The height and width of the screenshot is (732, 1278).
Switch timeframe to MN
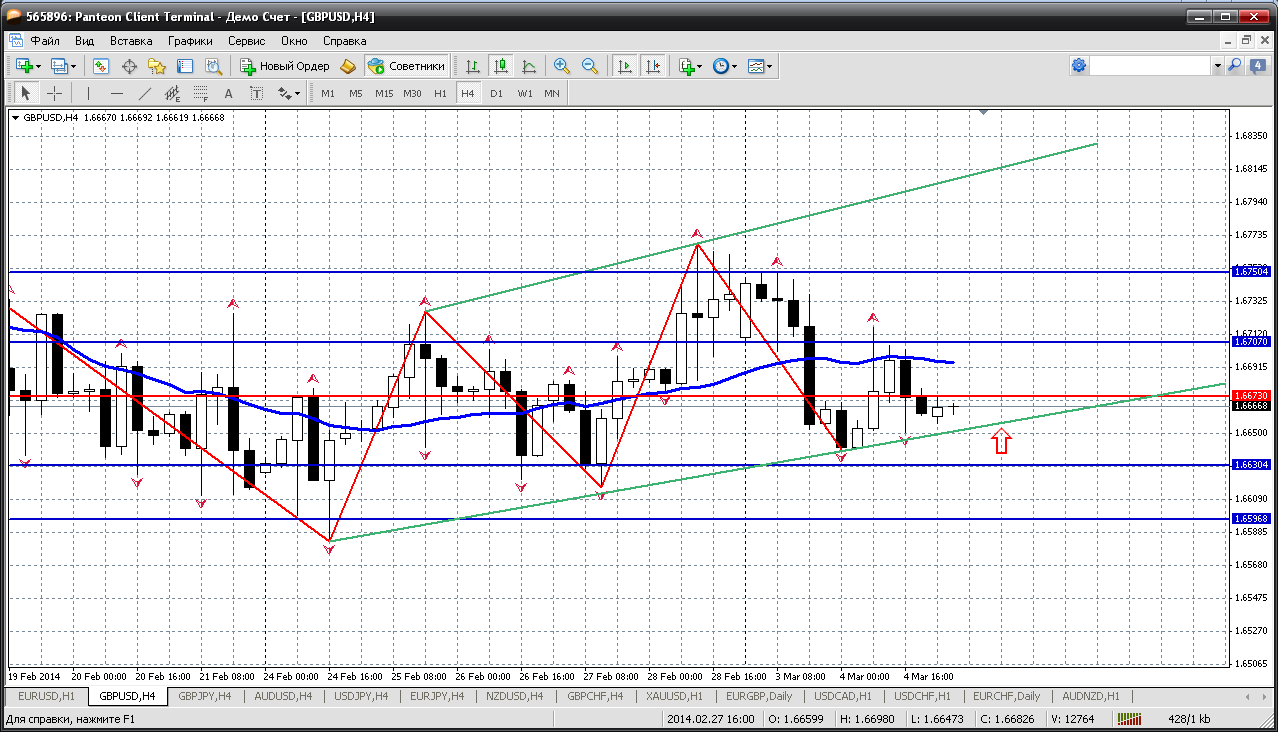click(552, 93)
